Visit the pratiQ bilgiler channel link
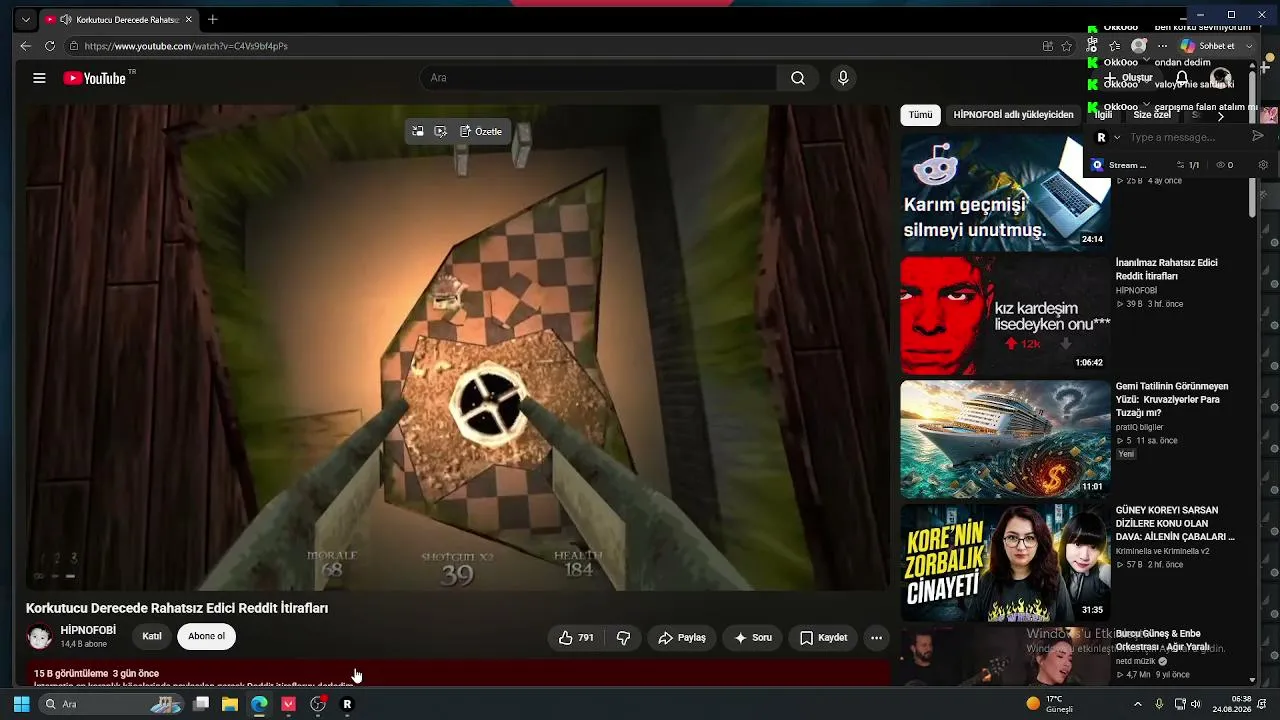The height and width of the screenshot is (720, 1280). (x=1139, y=427)
